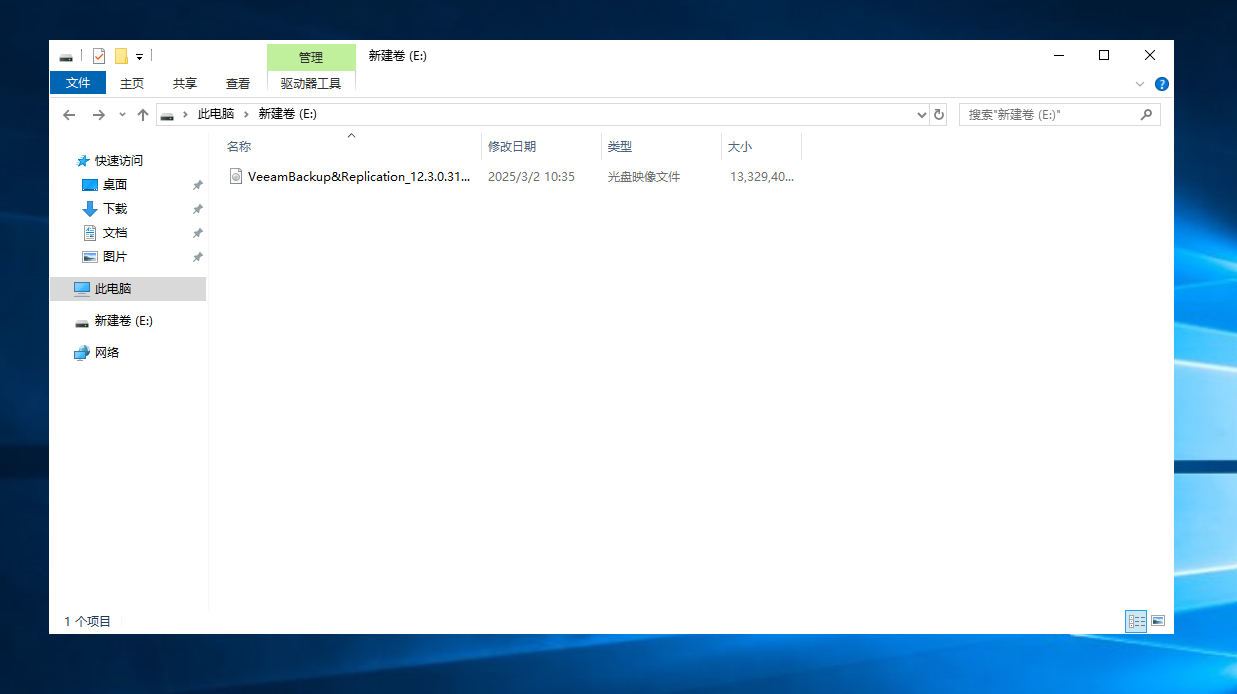Open 桌面 in the navigation pane
Viewport: 1237px width, 694px height.
(x=115, y=184)
